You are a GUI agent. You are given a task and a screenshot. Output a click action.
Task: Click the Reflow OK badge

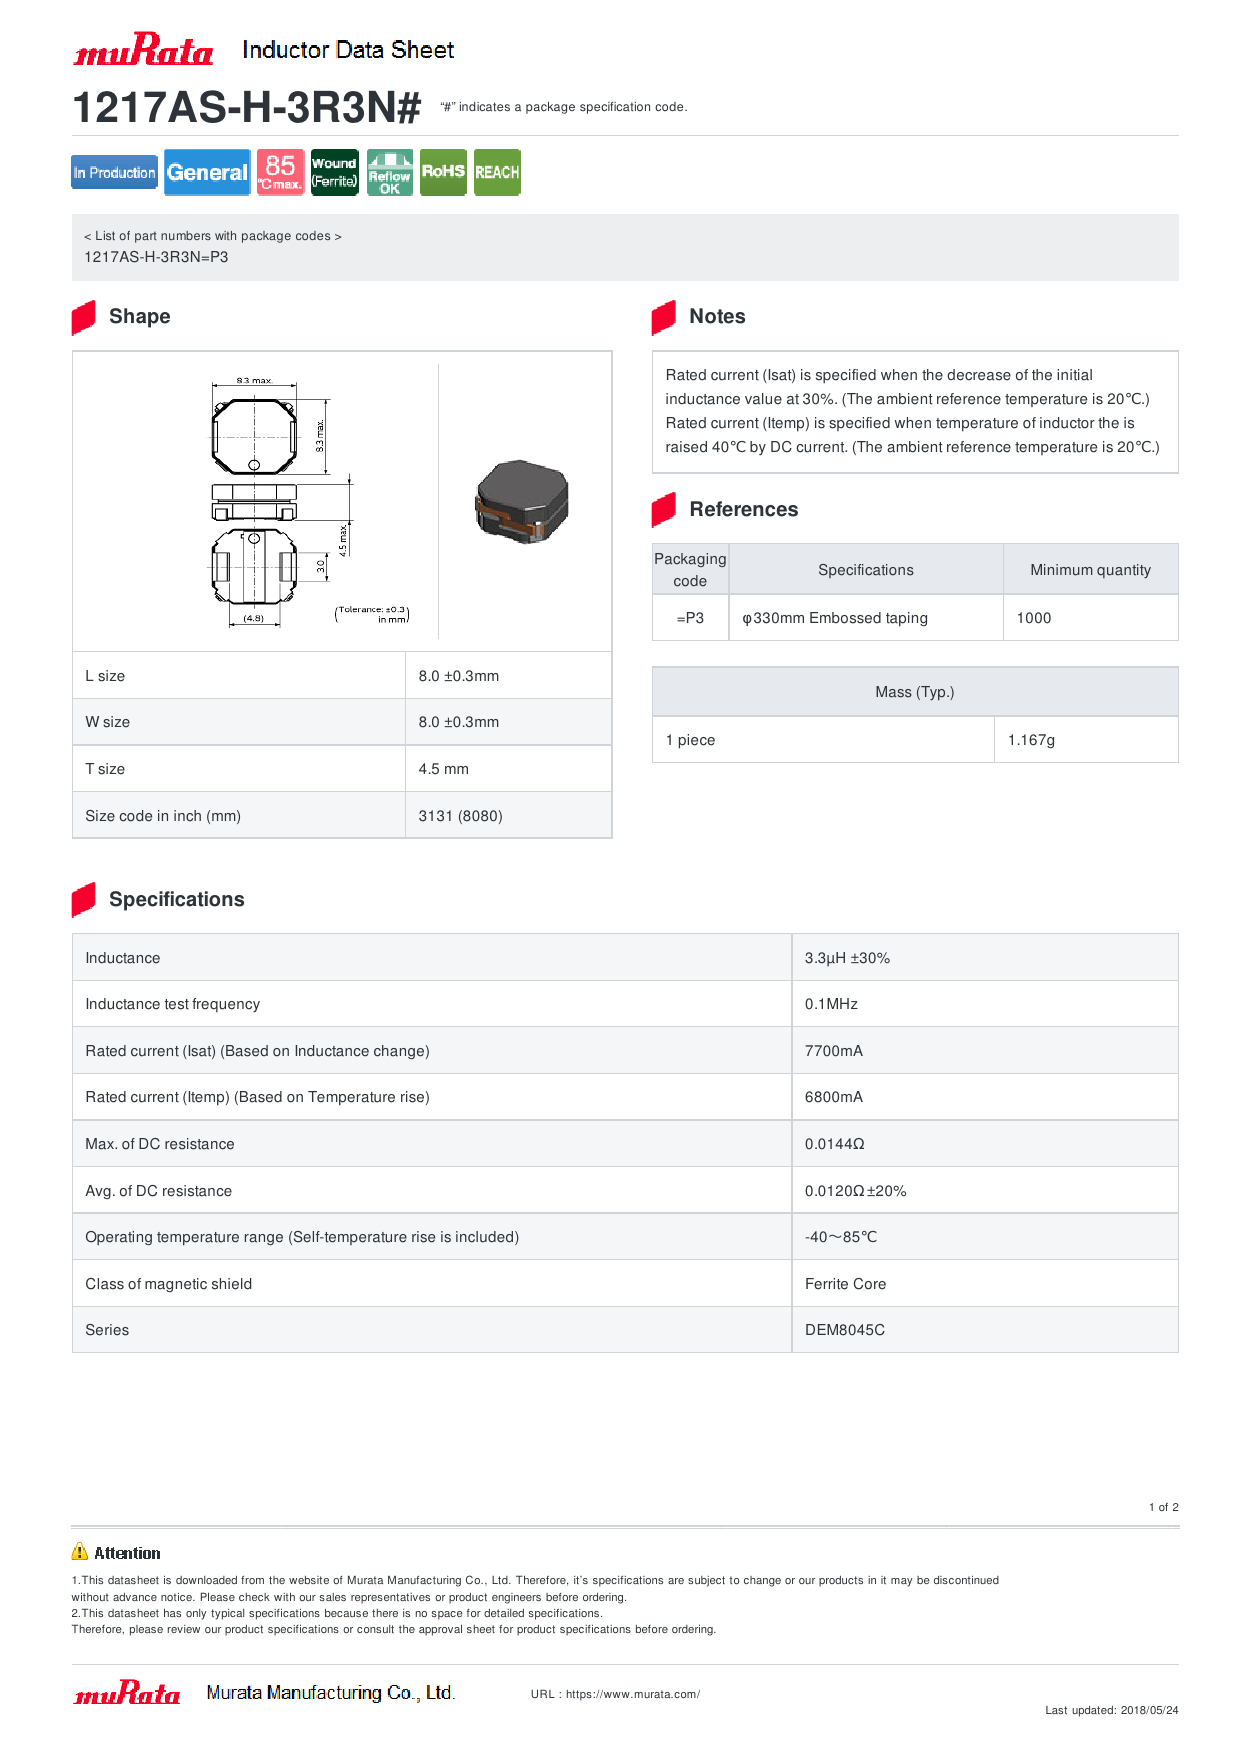click(389, 173)
